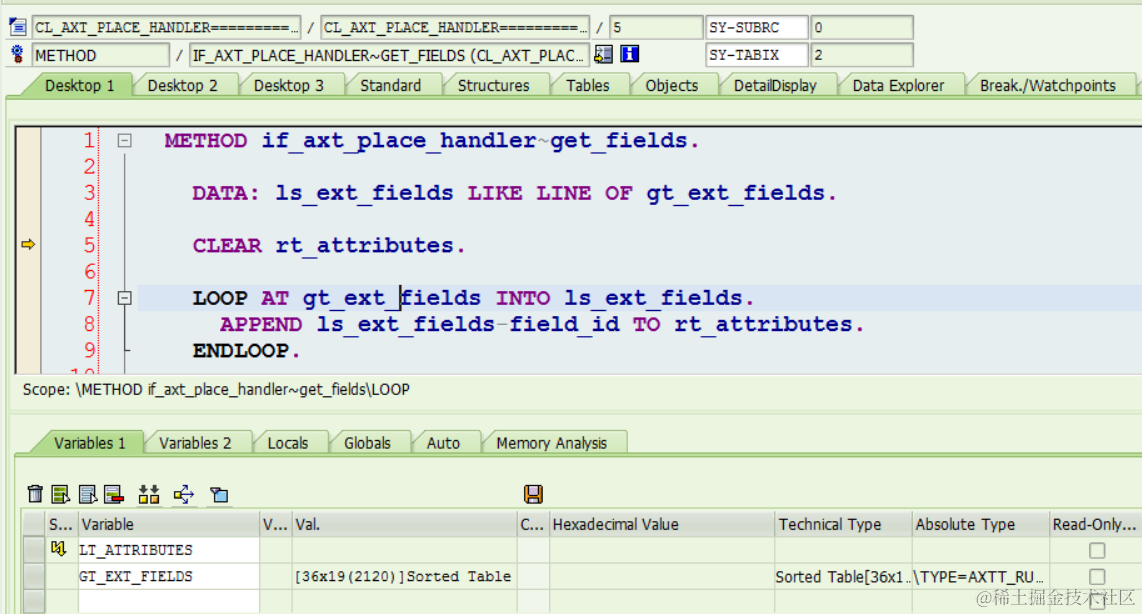Click the 'Sorted Table[36x1..' technical type cell
Screen dimensions: 1142x614
coord(843,576)
